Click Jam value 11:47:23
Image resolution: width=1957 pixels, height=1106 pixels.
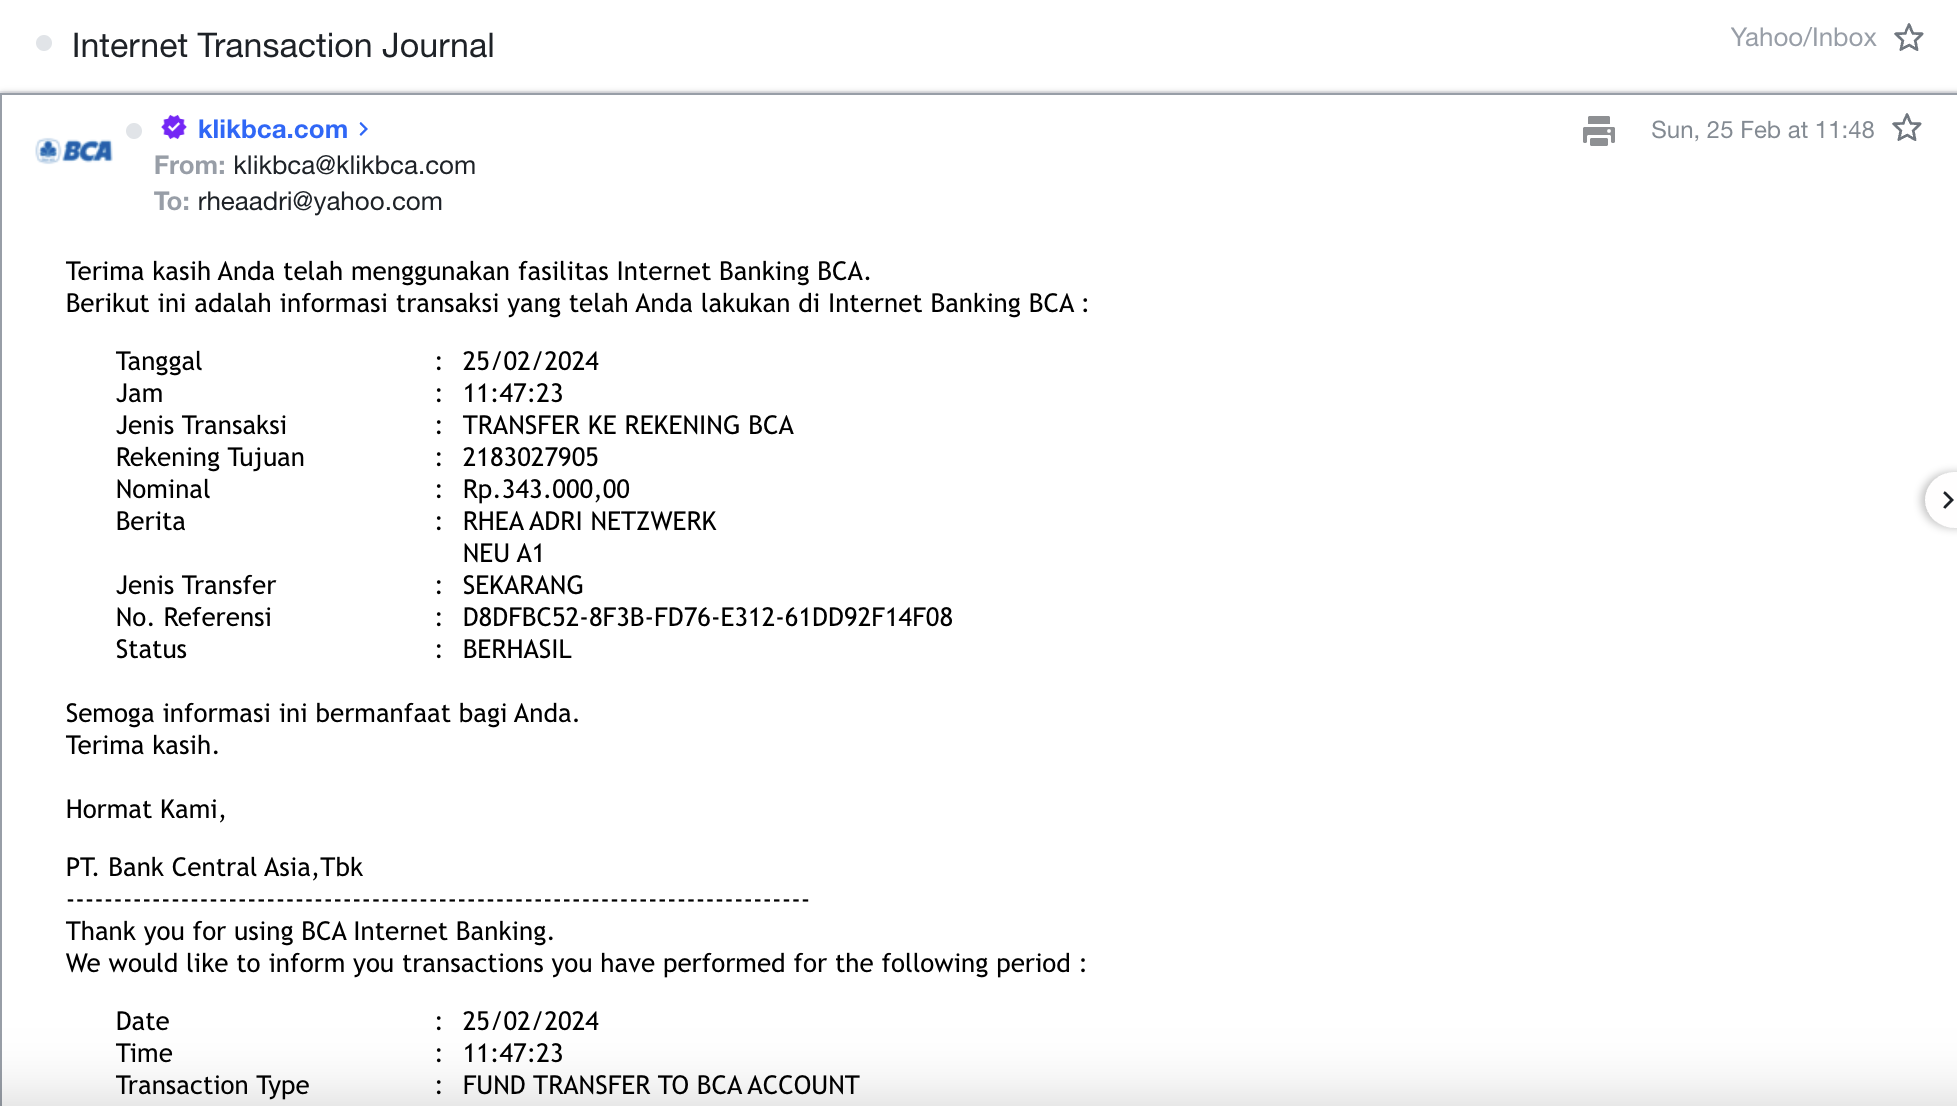point(513,393)
